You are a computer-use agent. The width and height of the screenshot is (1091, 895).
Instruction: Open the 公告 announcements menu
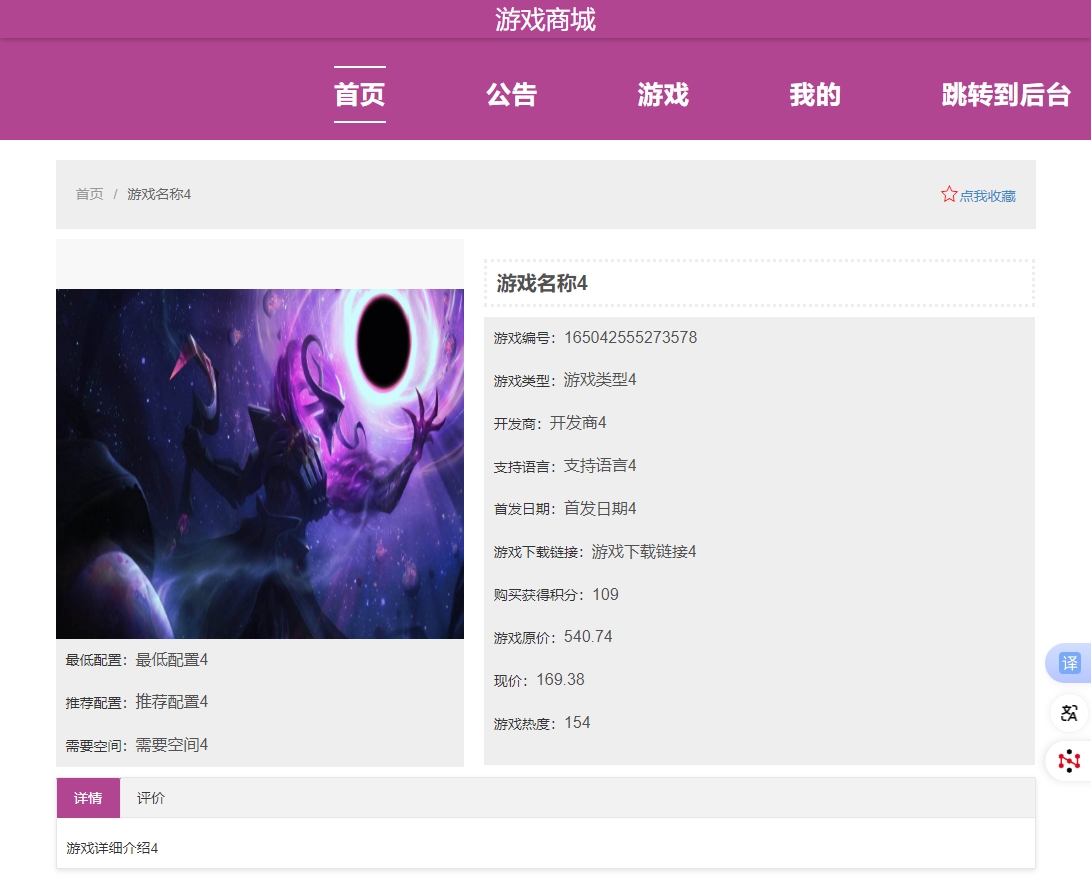point(511,95)
